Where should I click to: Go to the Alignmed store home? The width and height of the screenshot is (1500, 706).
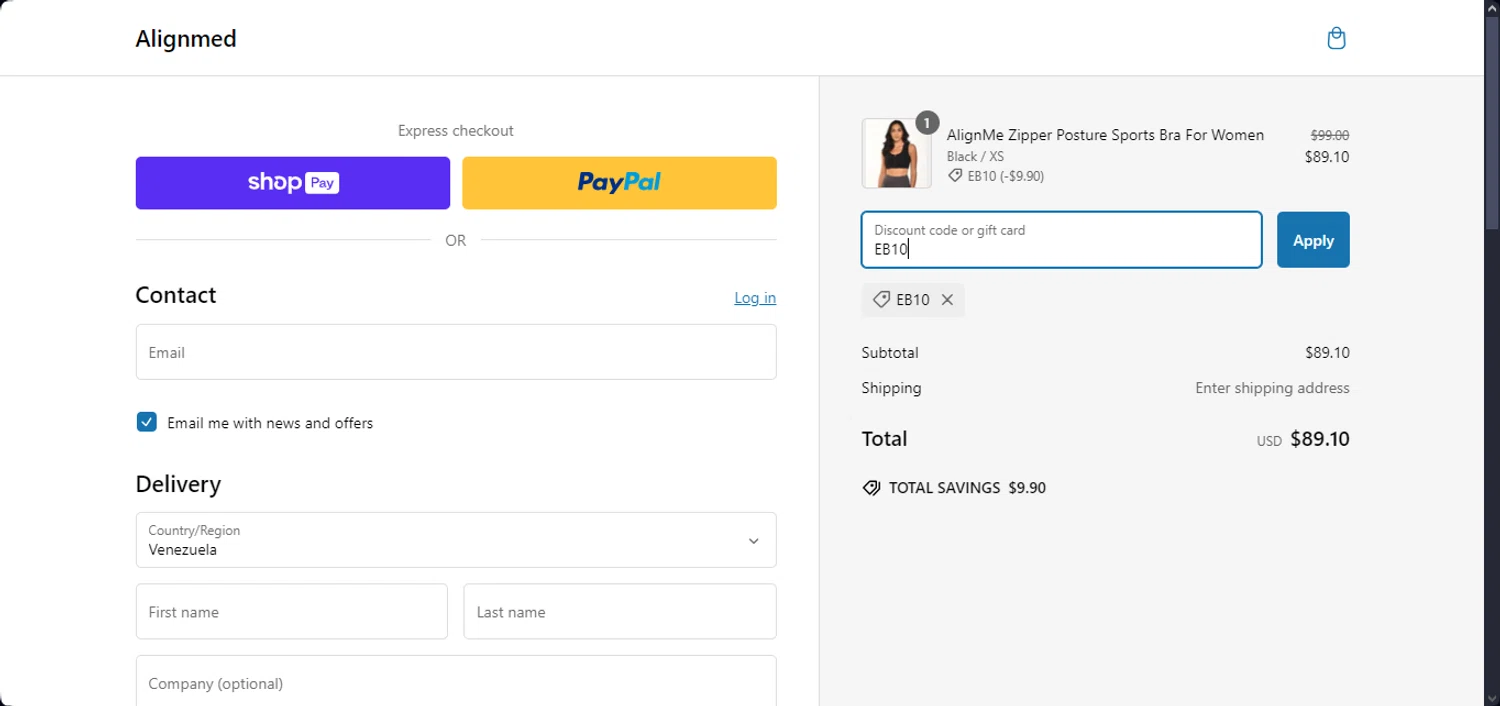pyautogui.click(x=186, y=39)
